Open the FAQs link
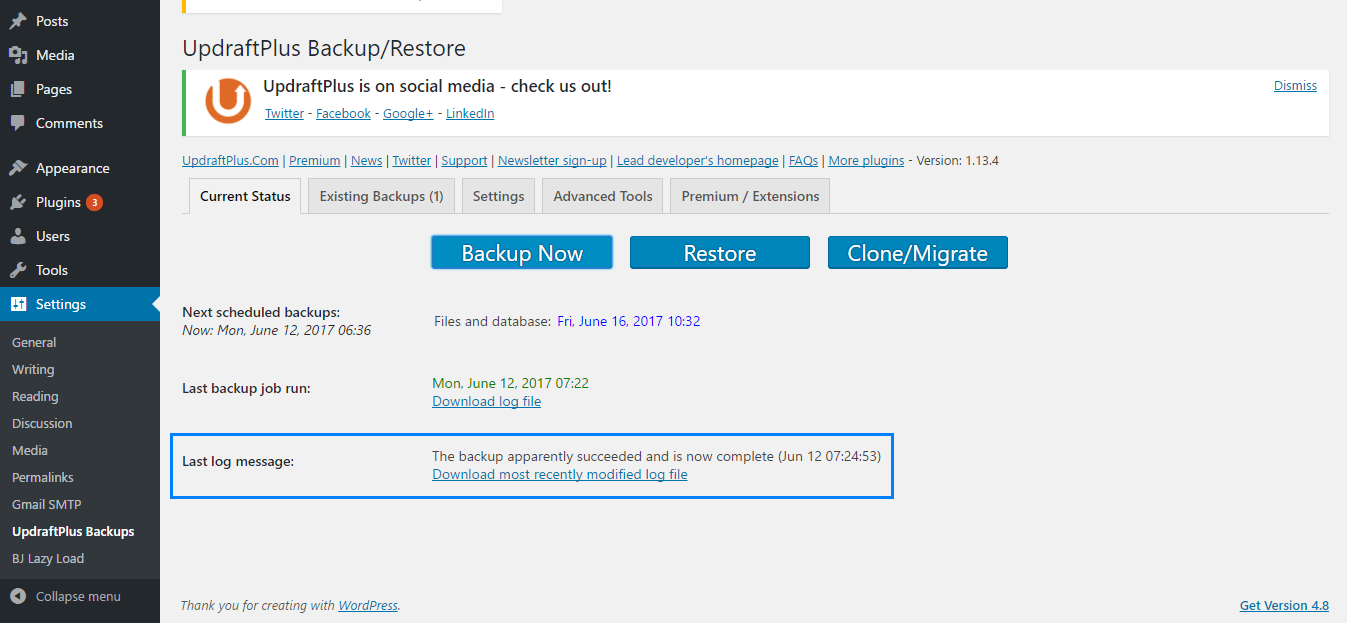 coord(803,160)
